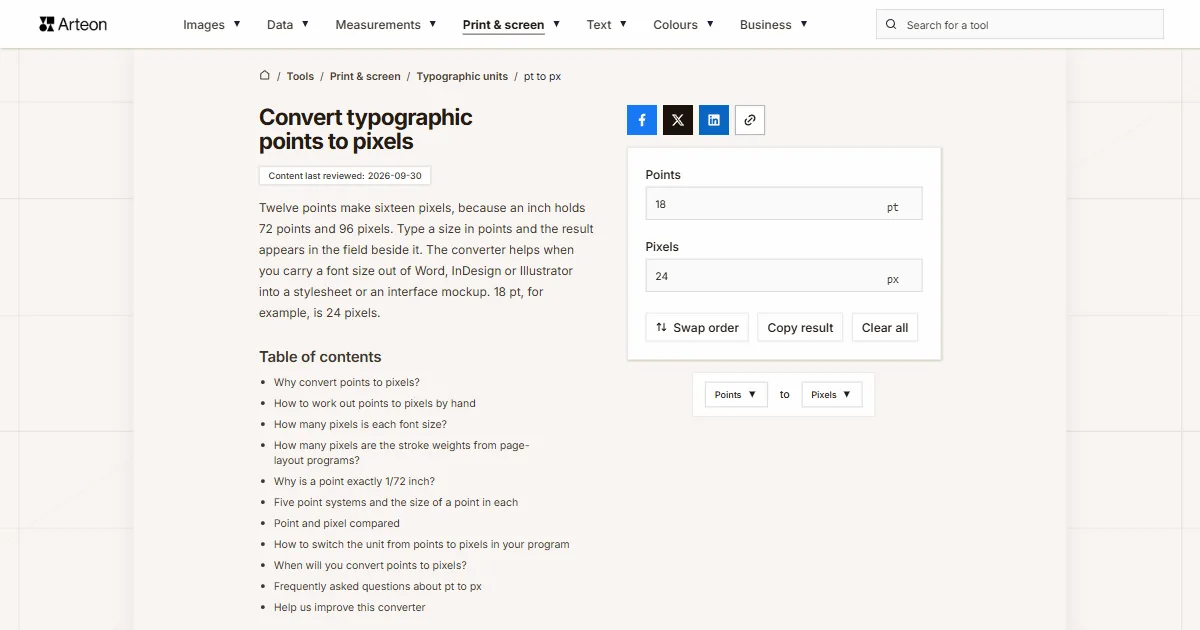Expand the Measurements menu
The width and height of the screenshot is (1200, 630).
click(x=386, y=25)
